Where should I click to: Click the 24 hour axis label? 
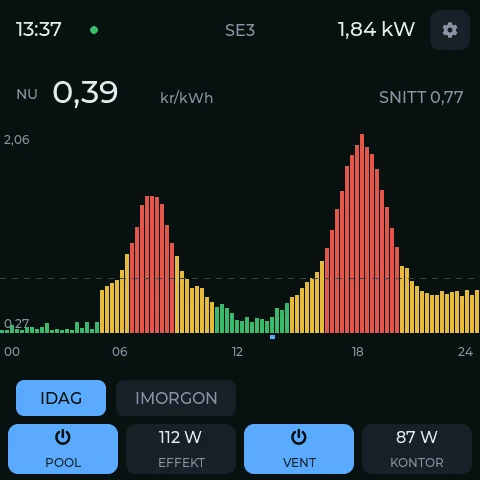(x=465, y=352)
